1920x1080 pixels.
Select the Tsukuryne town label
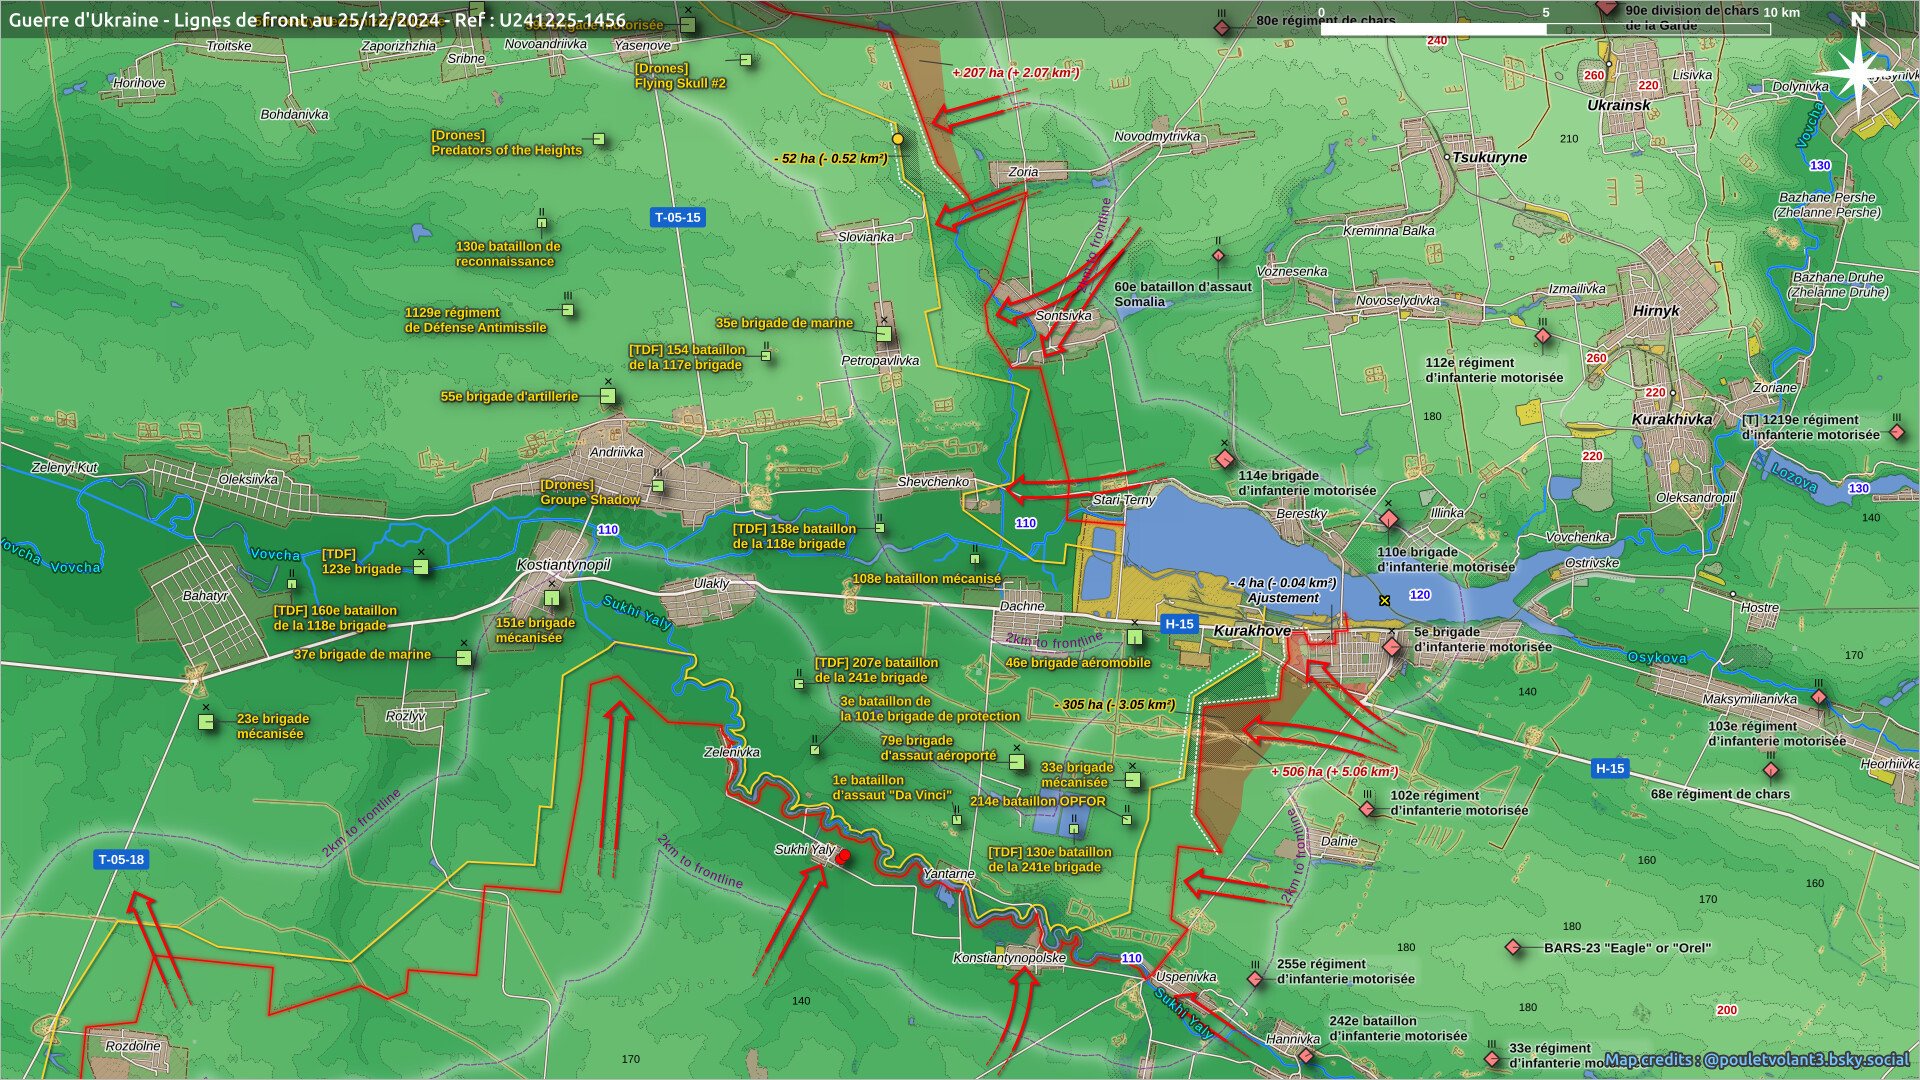tap(1490, 157)
